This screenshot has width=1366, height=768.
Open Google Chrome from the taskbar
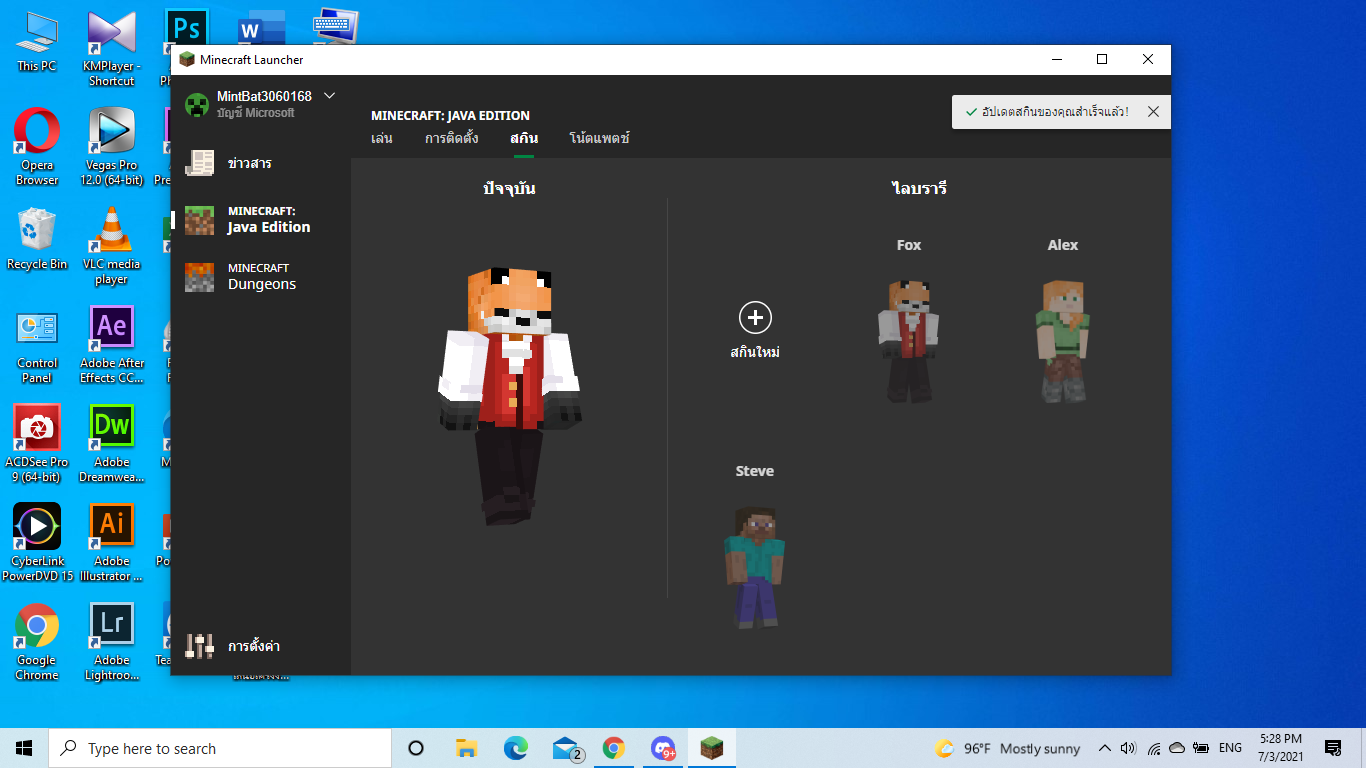click(x=614, y=748)
